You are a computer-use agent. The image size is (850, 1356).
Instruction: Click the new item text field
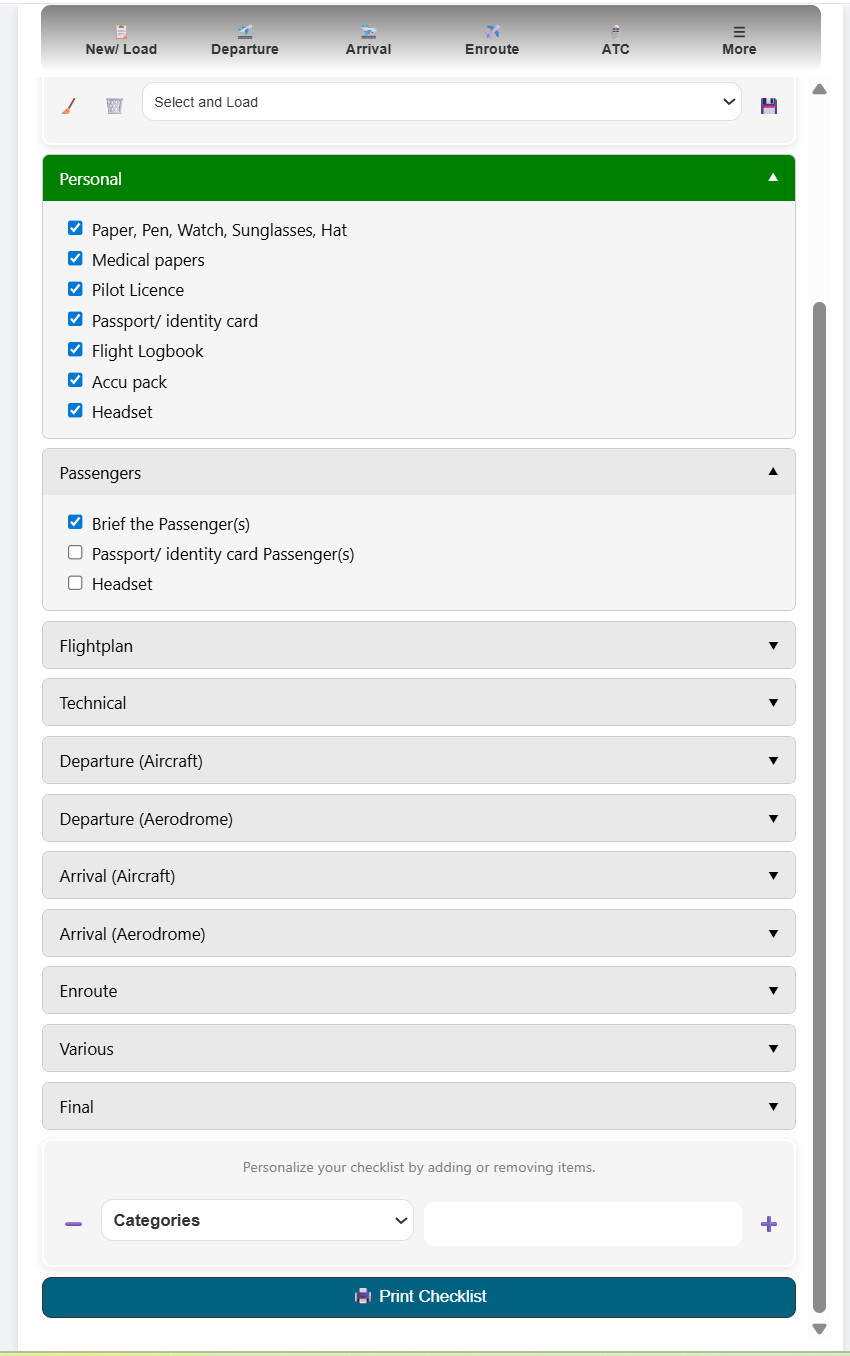582,1224
